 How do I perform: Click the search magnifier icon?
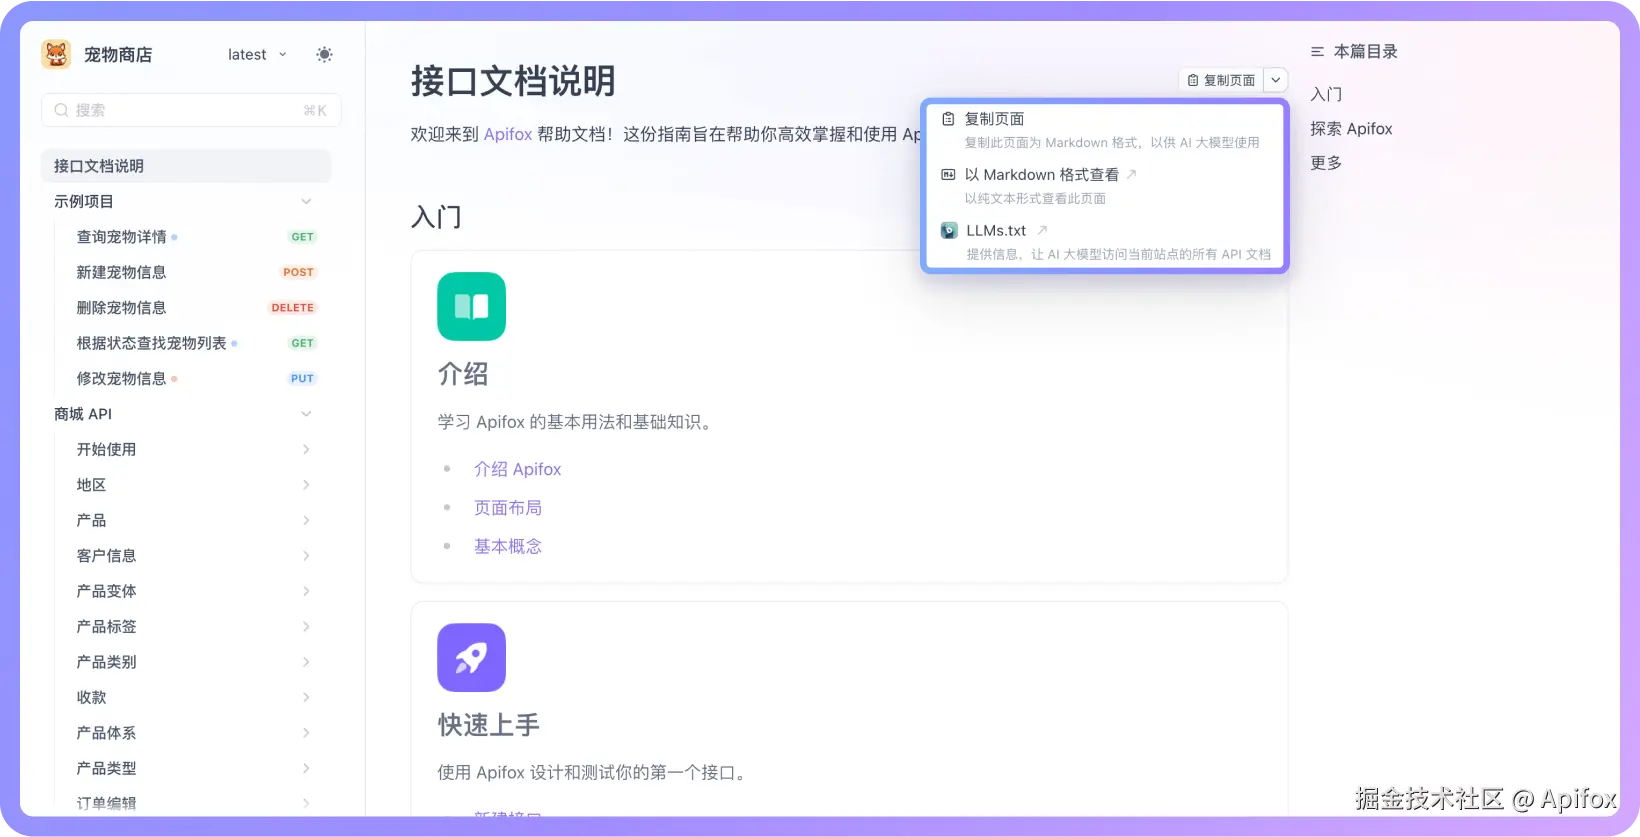coord(62,110)
